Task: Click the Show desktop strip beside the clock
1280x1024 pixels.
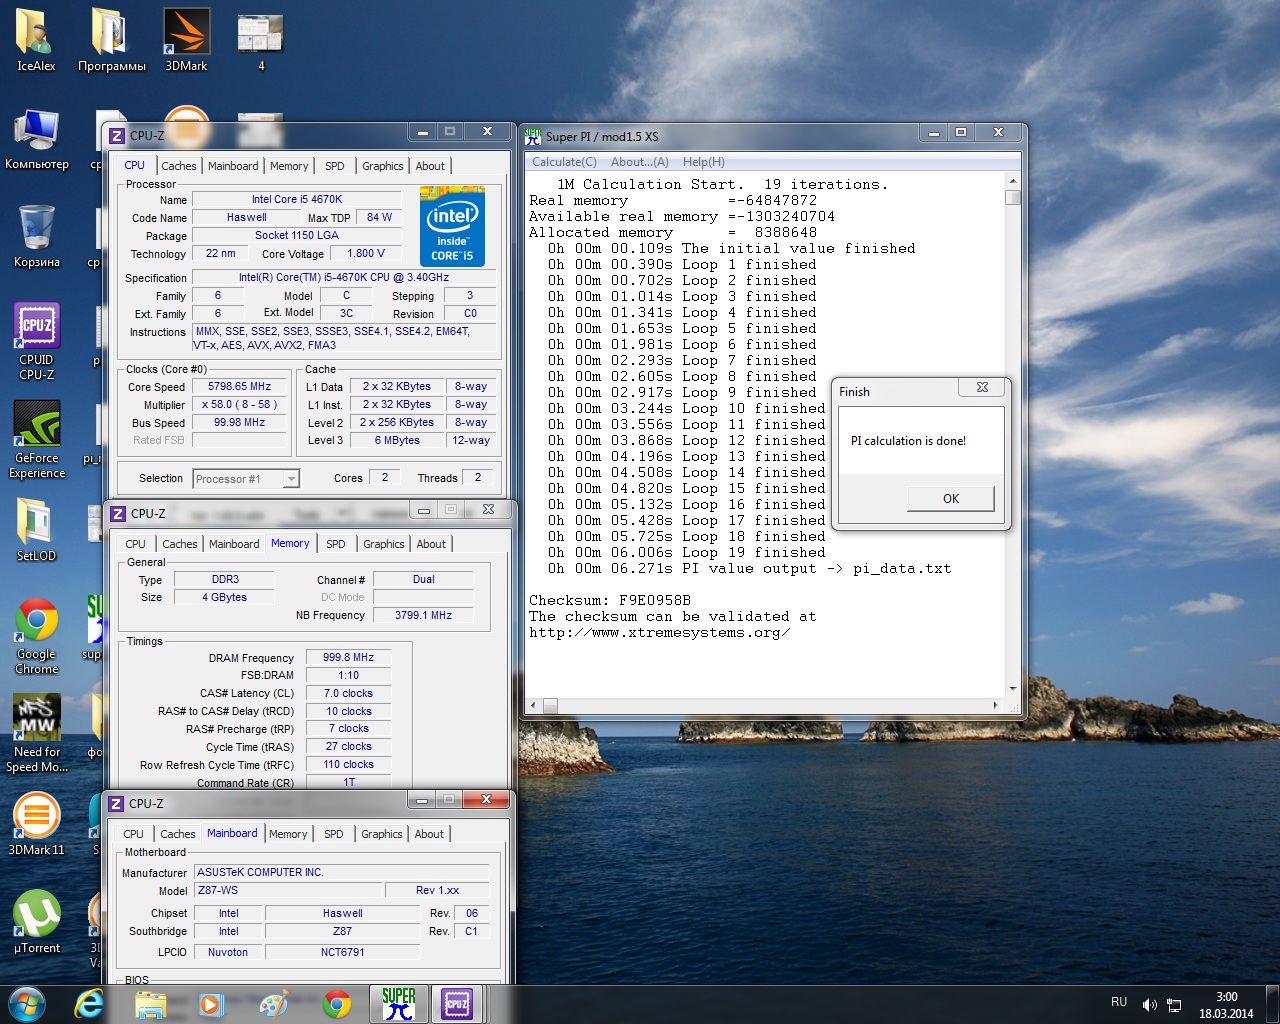Action: pos(1273,1005)
